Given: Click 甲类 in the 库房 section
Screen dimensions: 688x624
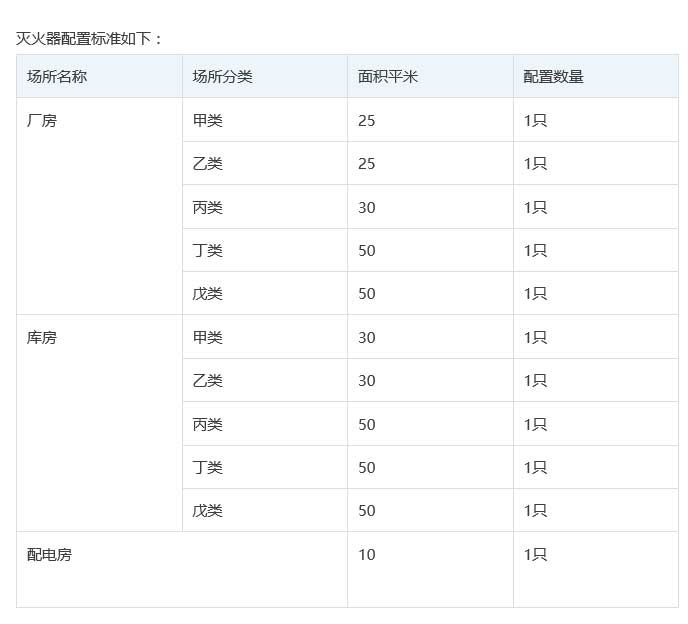Looking at the screenshot, I should tap(207, 337).
